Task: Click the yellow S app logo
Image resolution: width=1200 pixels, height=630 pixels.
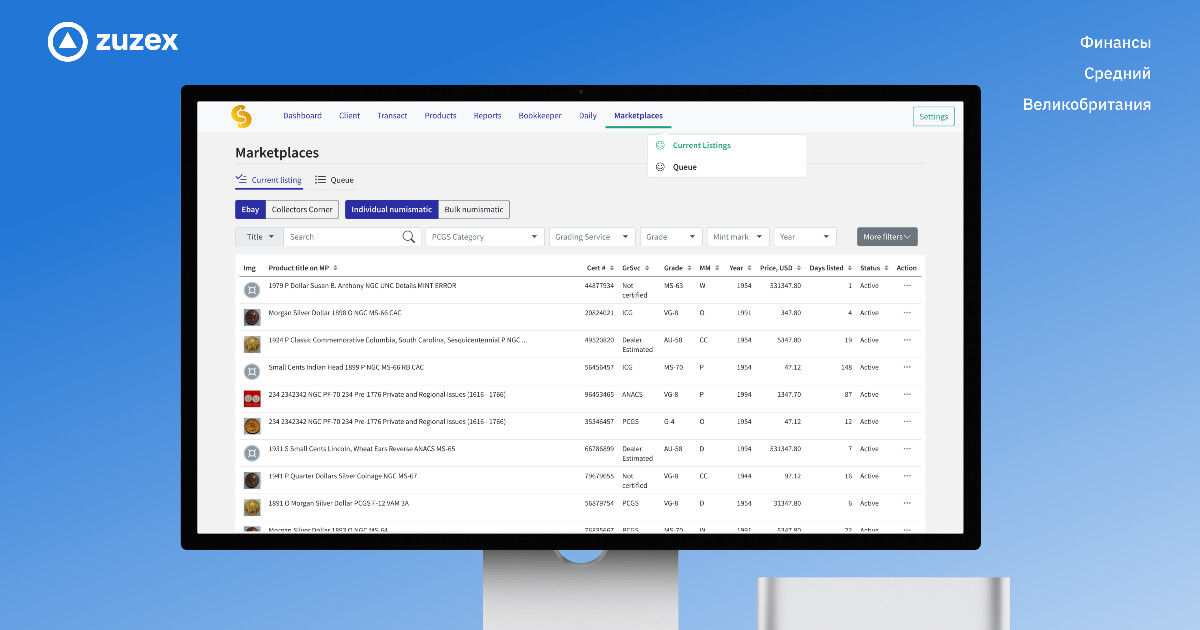Action: tap(241, 116)
